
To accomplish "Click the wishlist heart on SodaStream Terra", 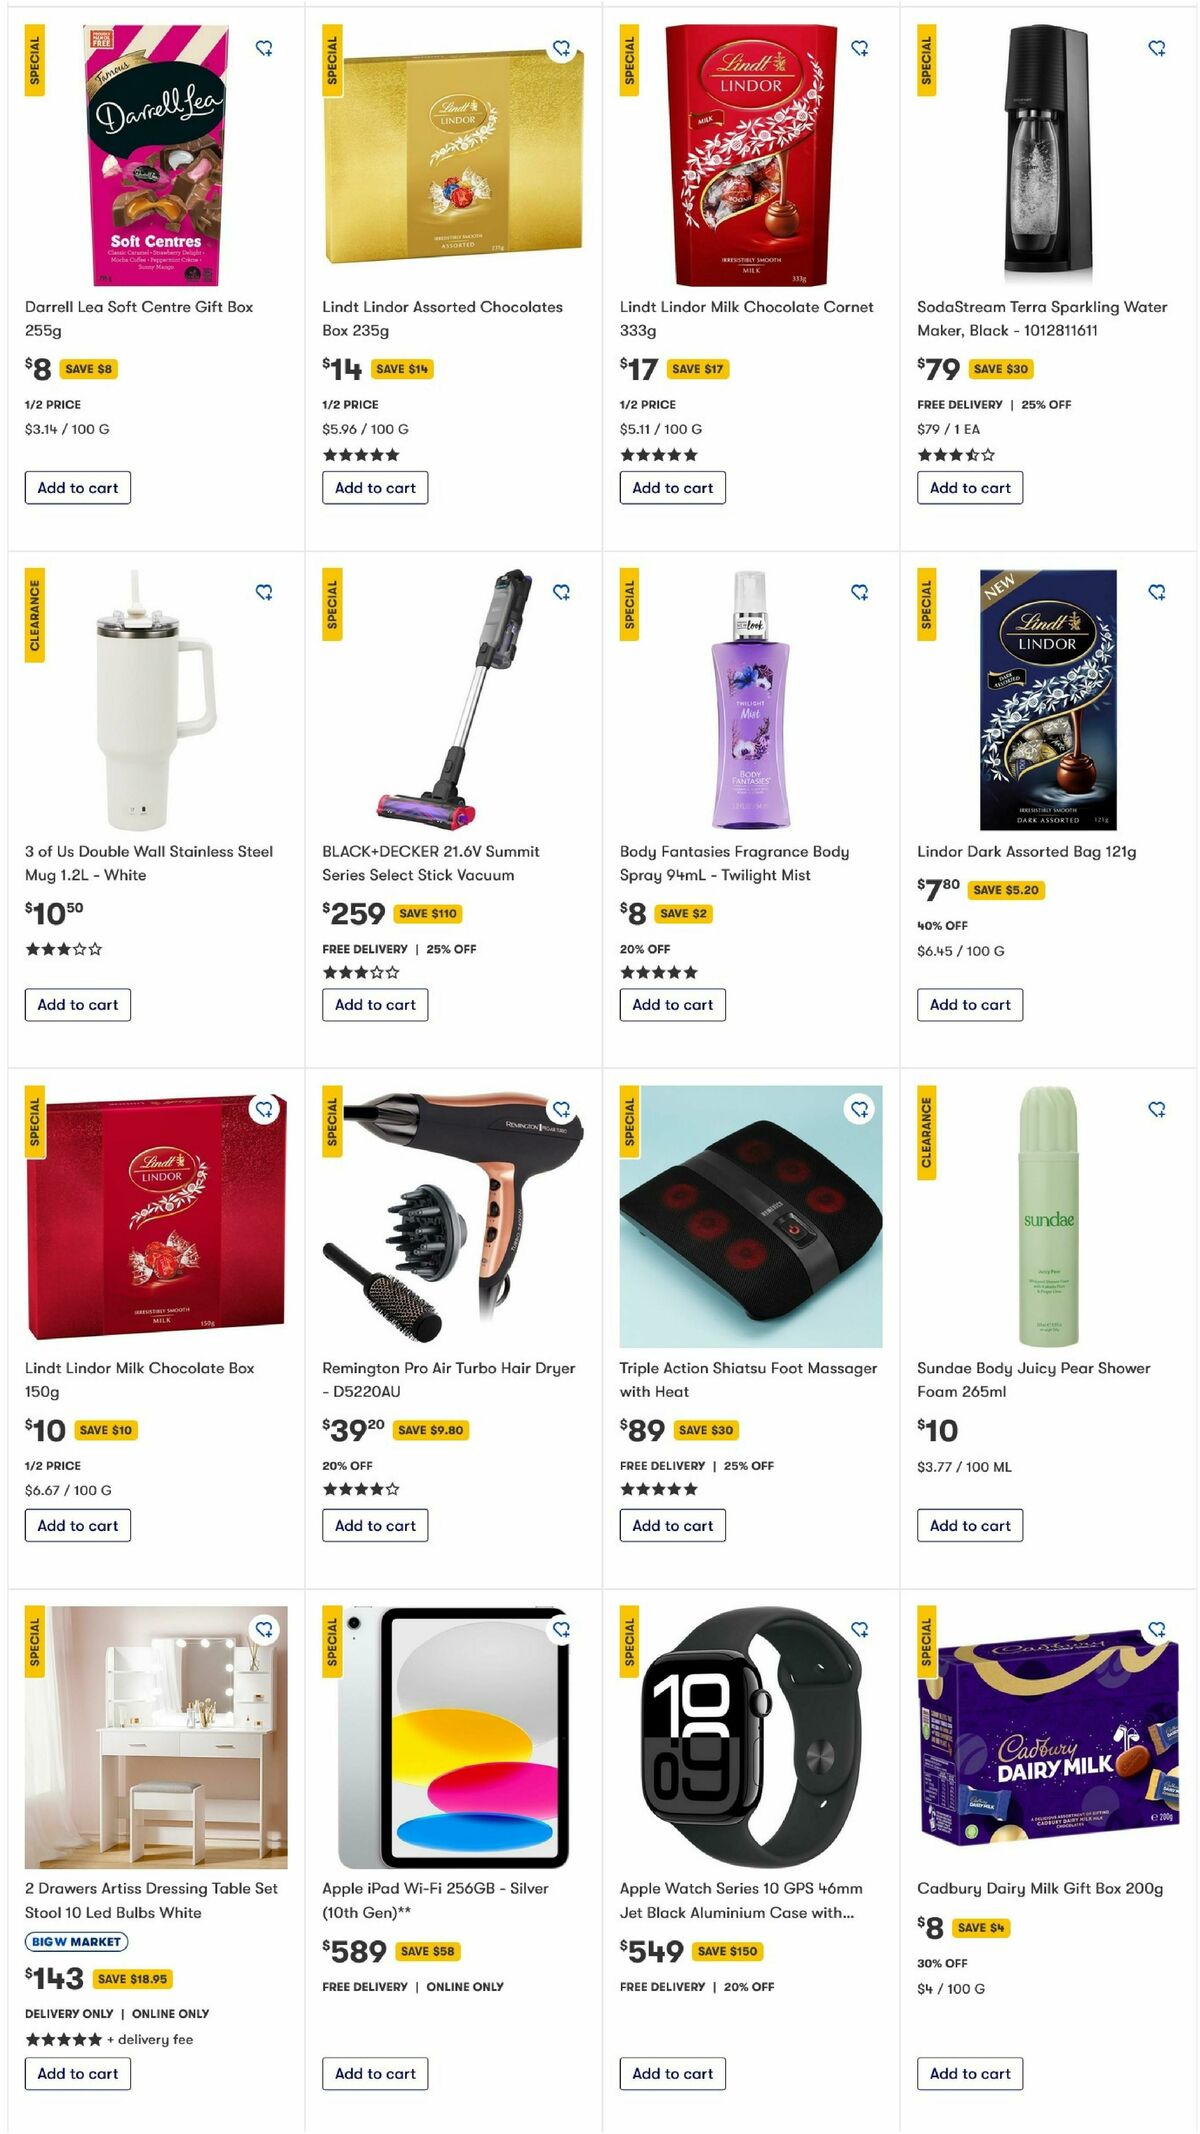I will (x=1158, y=49).
